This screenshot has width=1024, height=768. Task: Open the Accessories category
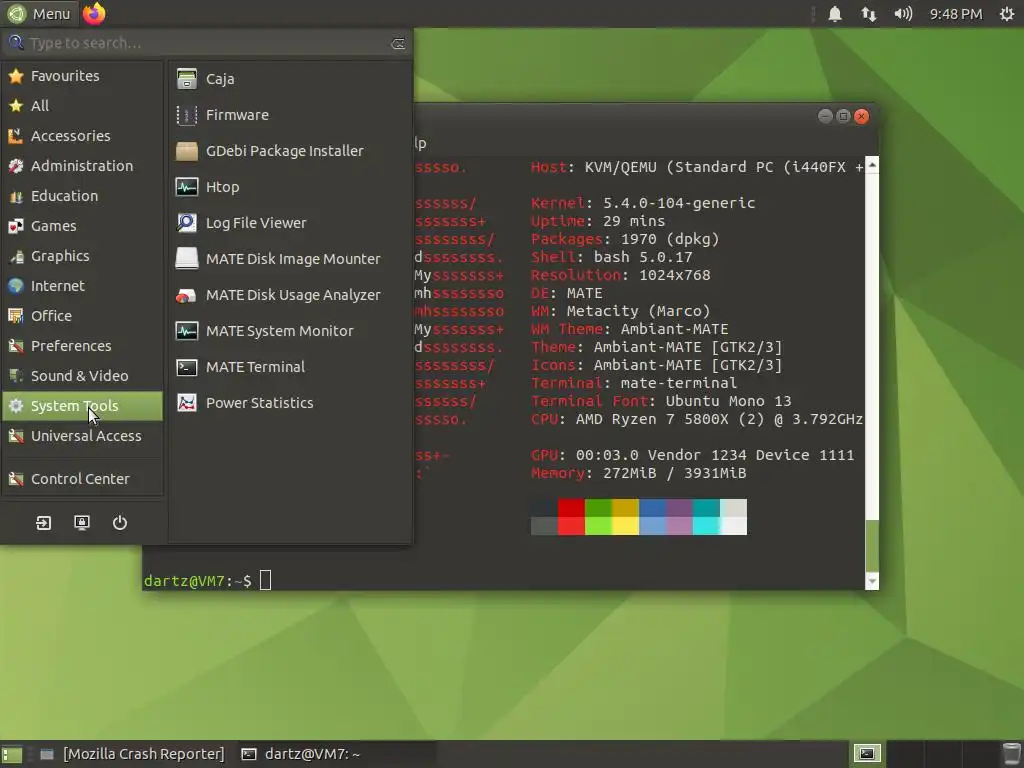[82, 136]
